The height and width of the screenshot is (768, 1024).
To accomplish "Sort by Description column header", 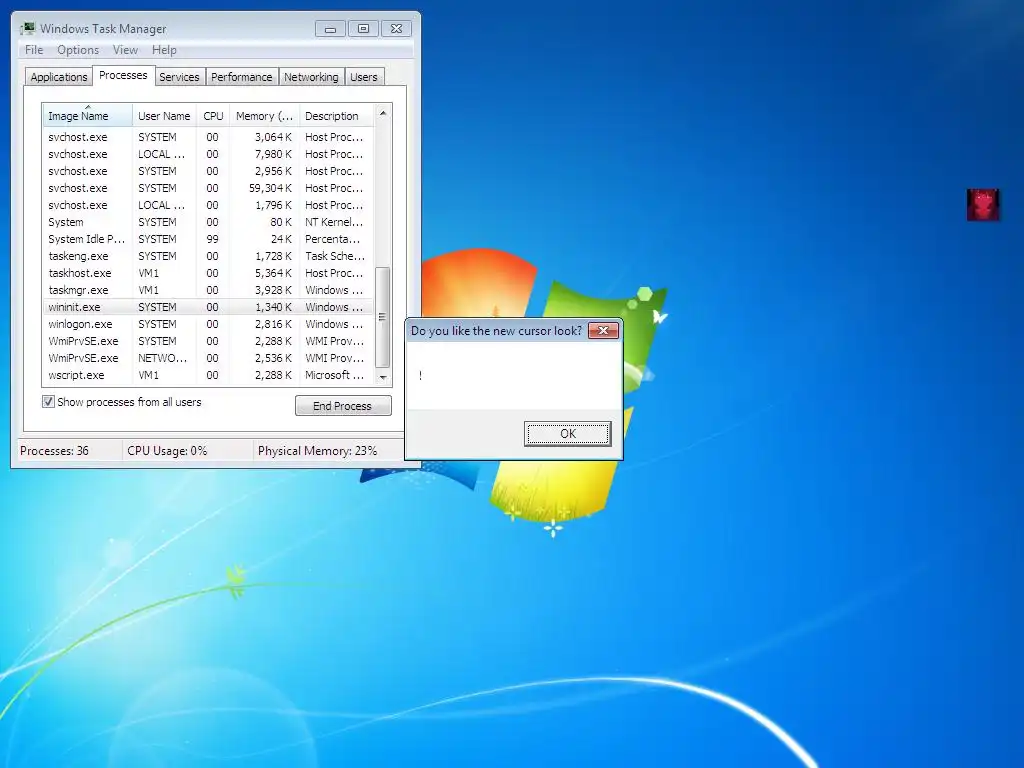I will (336, 116).
